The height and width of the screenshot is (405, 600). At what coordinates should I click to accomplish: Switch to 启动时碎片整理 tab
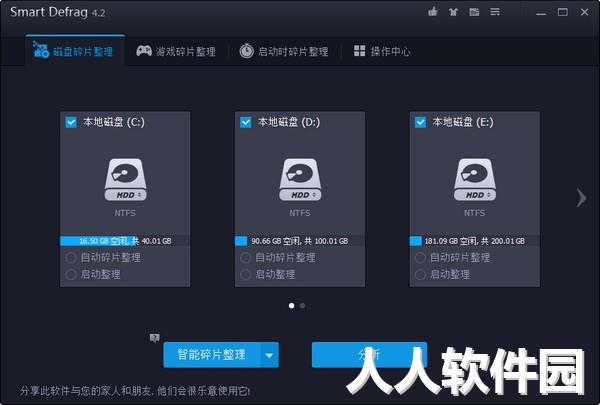click(284, 51)
